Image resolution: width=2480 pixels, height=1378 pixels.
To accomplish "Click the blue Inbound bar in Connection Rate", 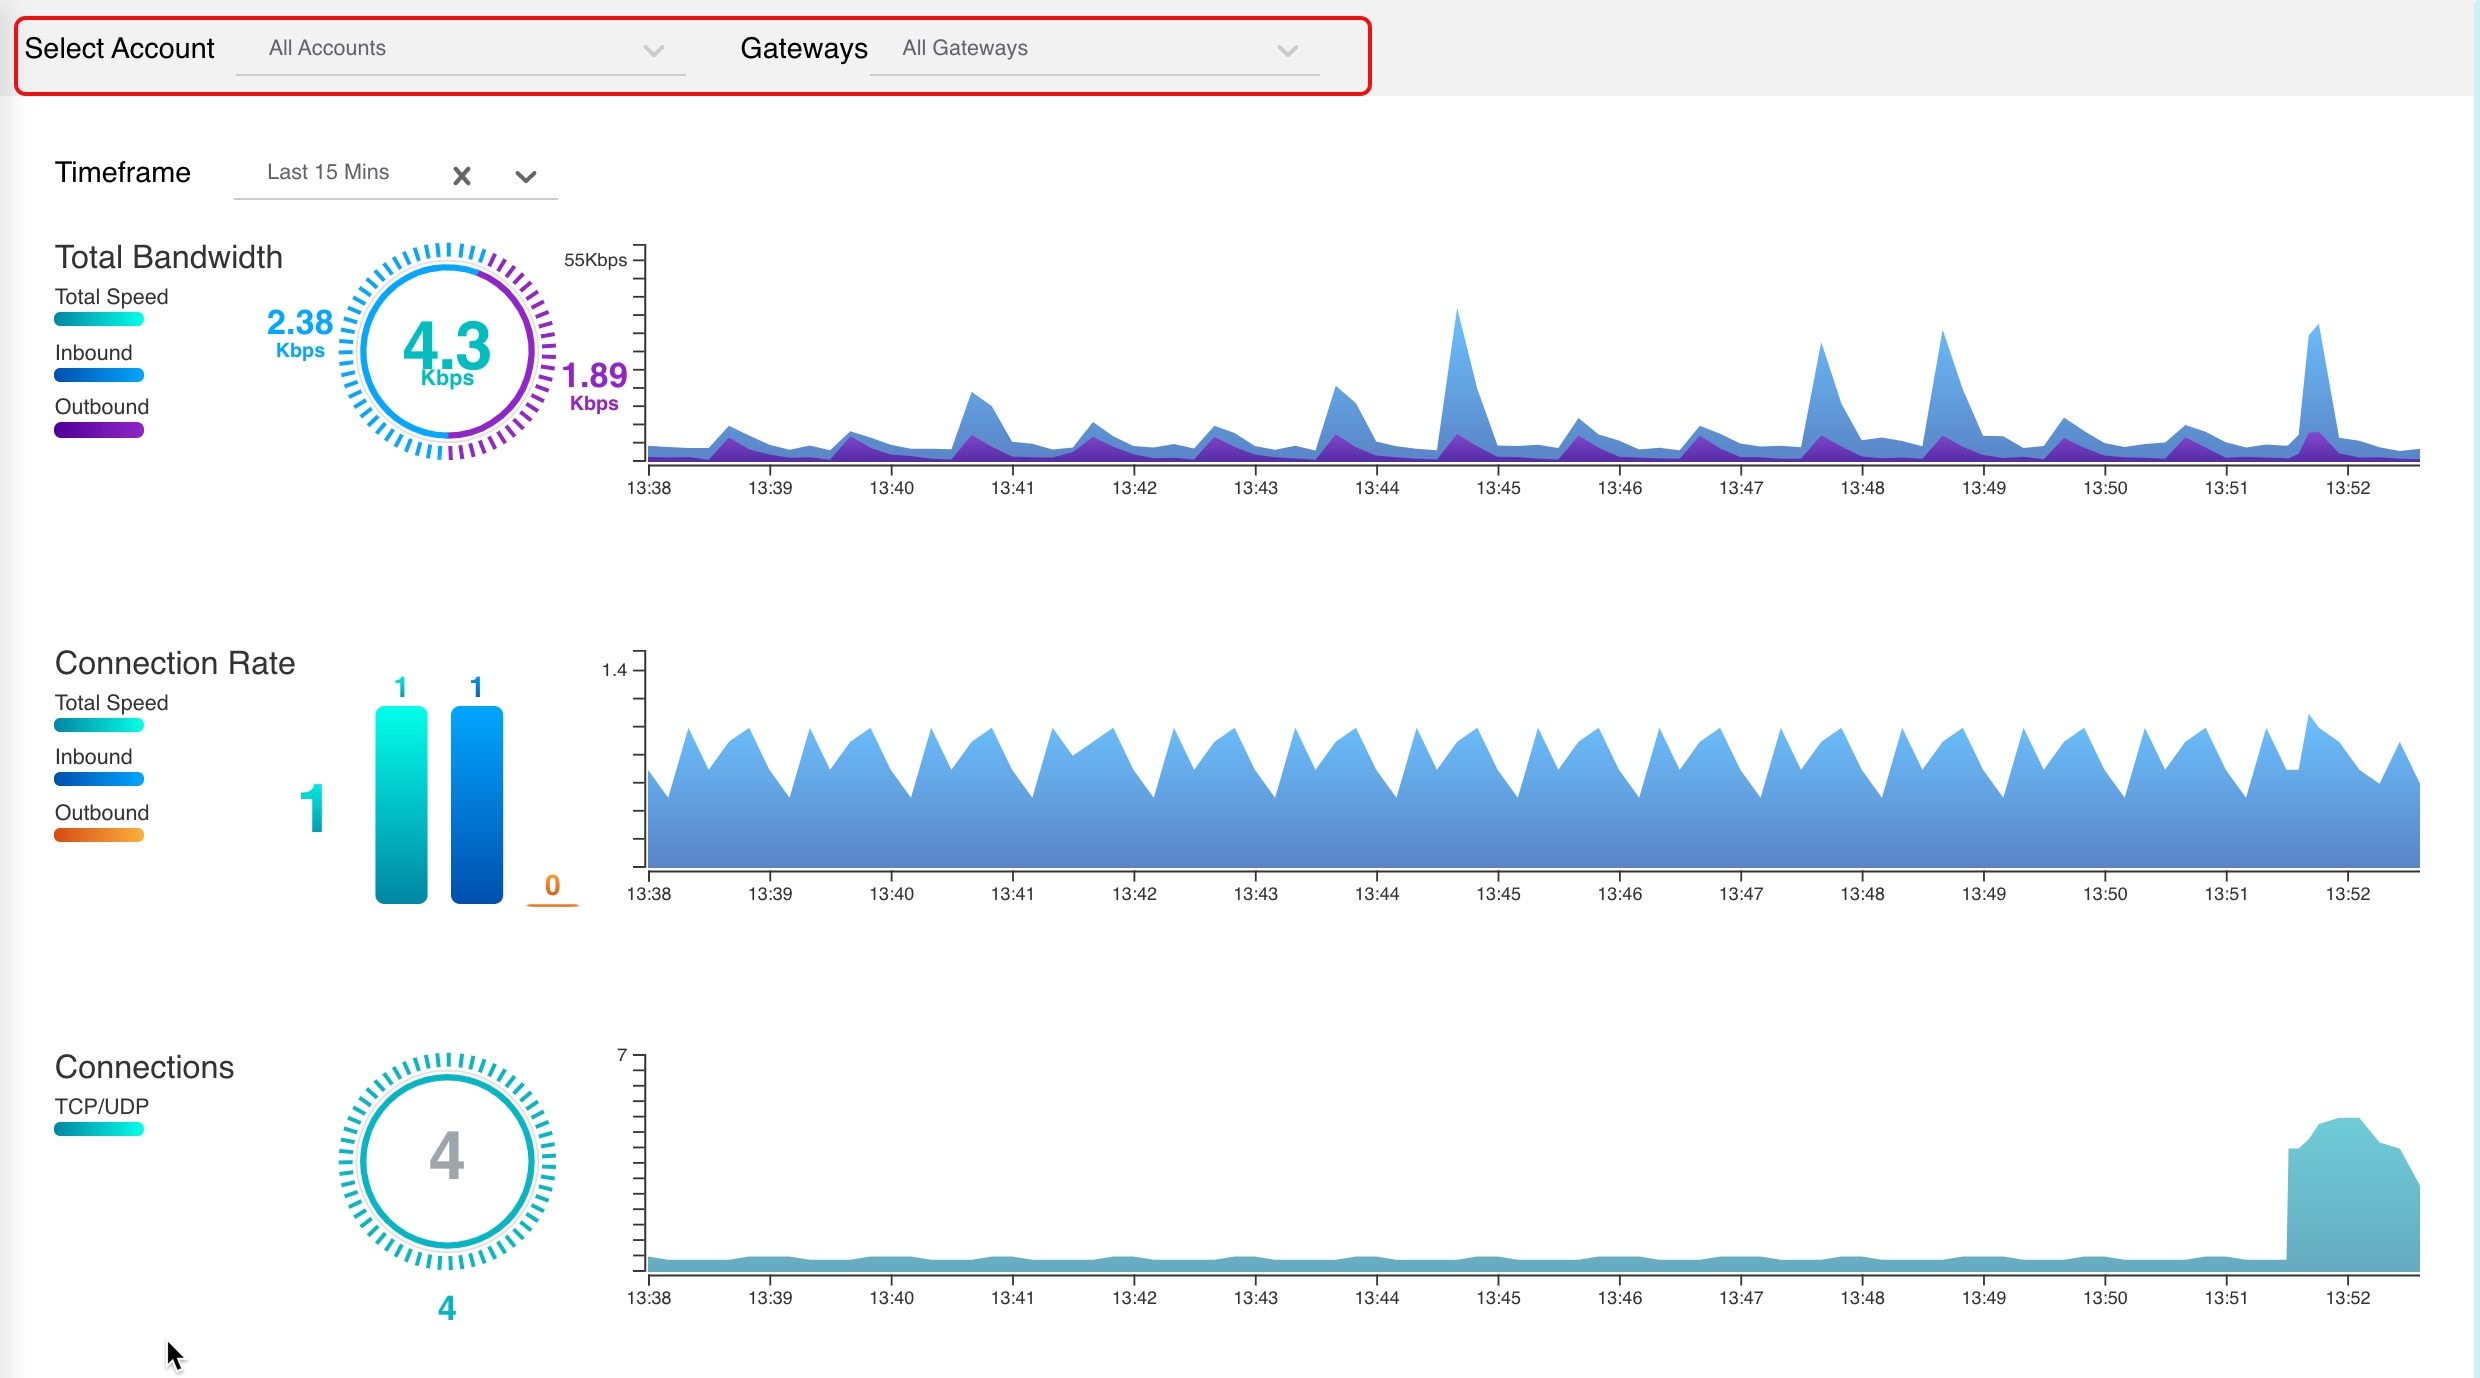I will 476,805.
